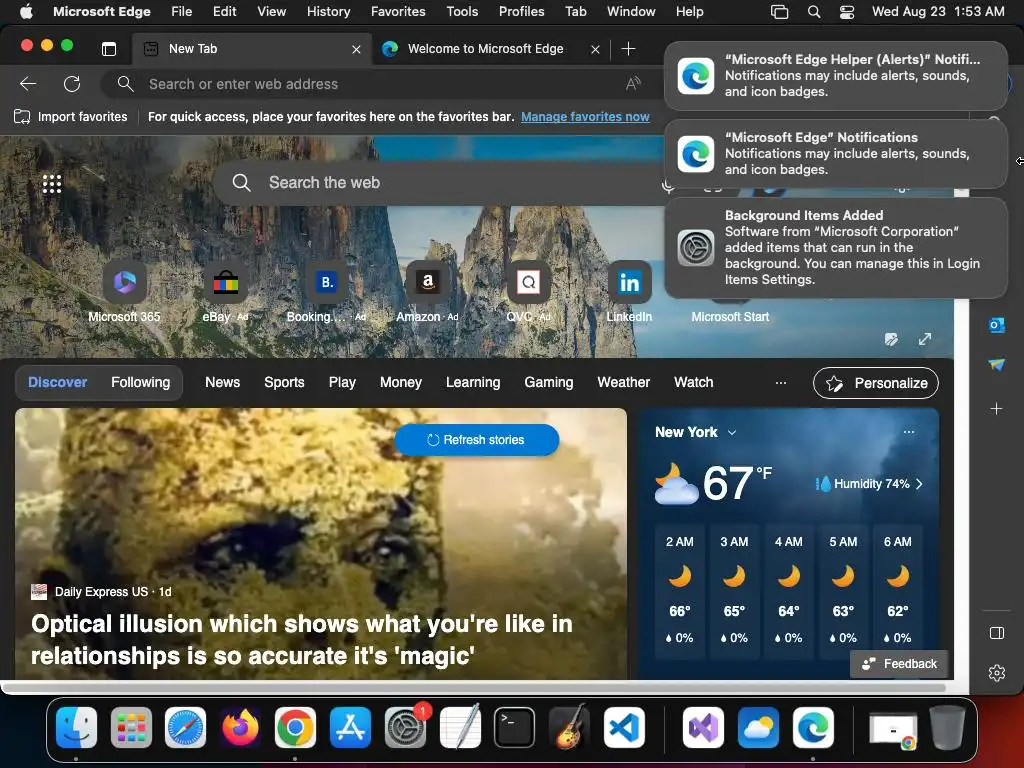
Task: Open Control Center in menu bar
Action: (x=847, y=11)
